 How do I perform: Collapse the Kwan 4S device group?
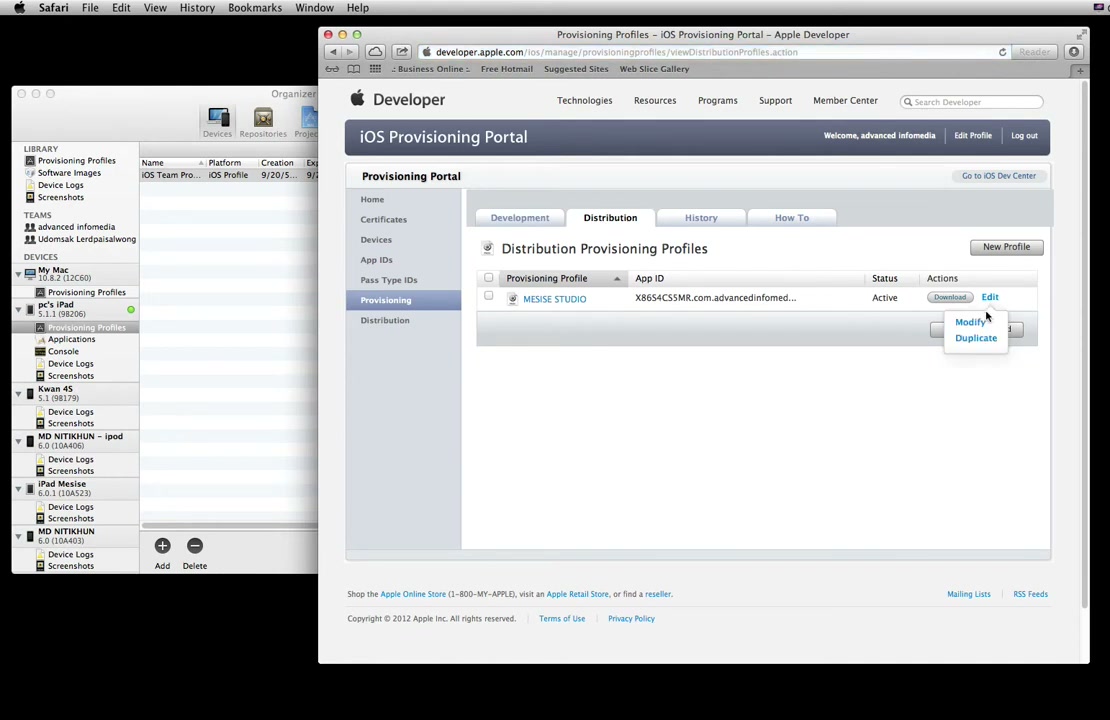(18, 394)
